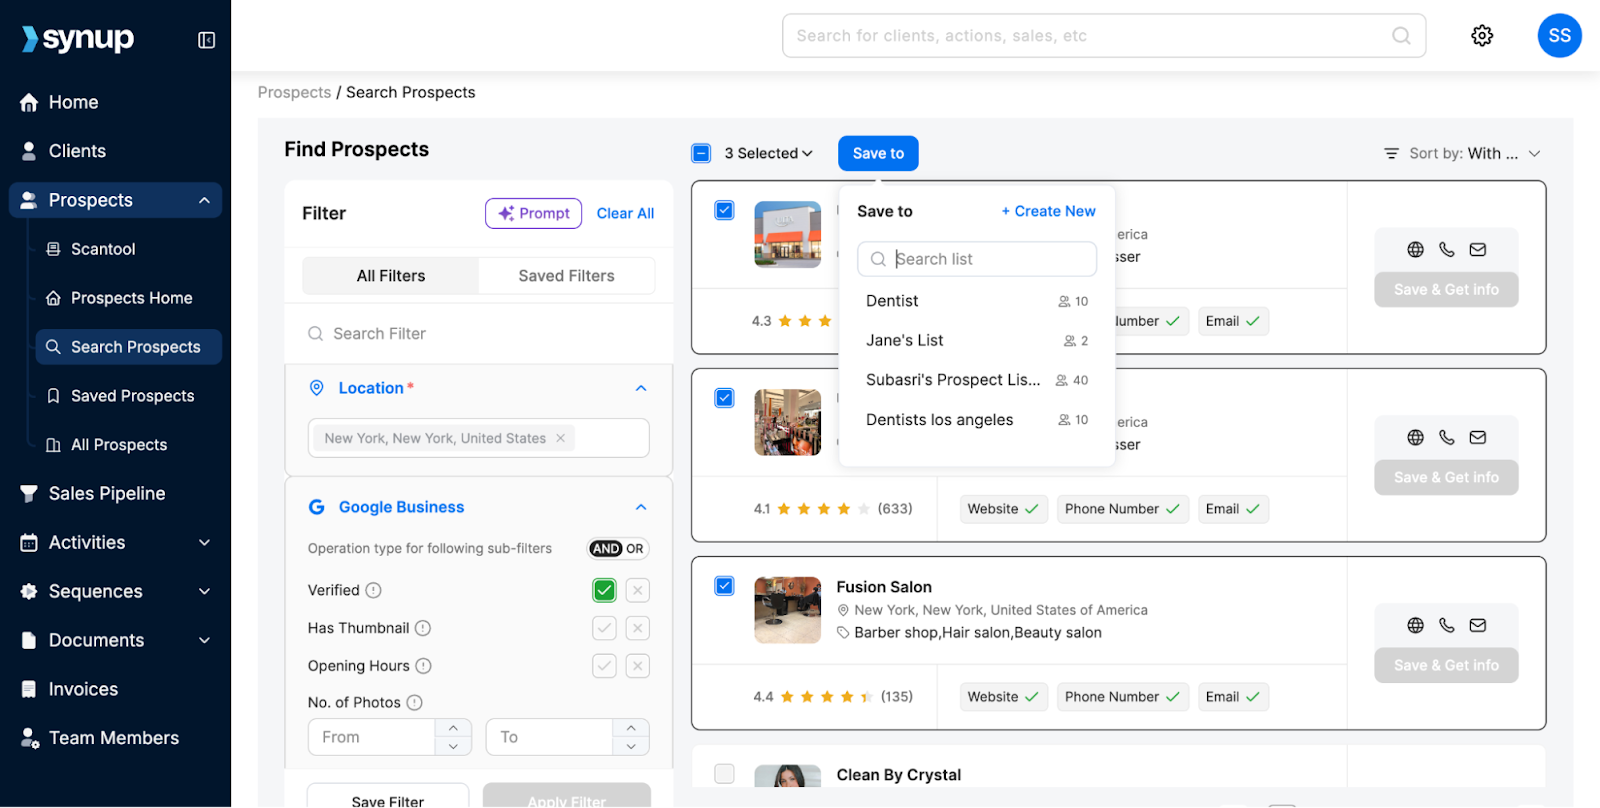Click the Synup logo

tap(78, 39)
